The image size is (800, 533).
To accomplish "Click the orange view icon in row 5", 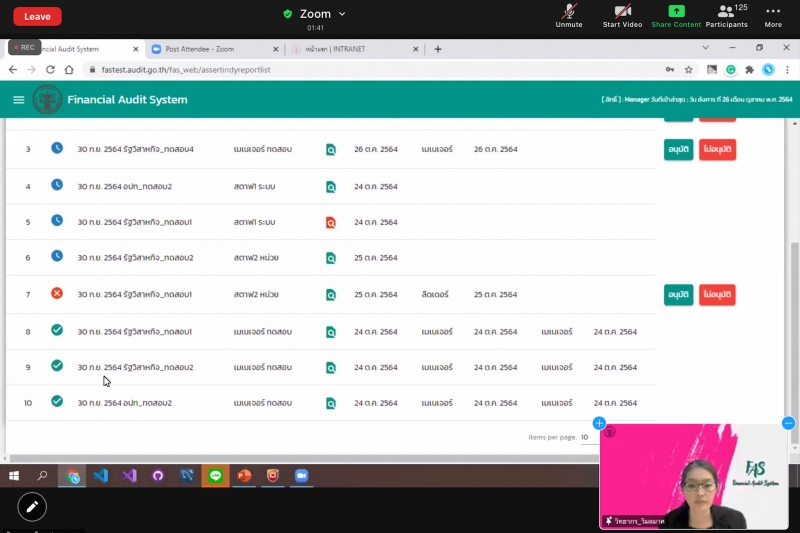I will (331, 222).
